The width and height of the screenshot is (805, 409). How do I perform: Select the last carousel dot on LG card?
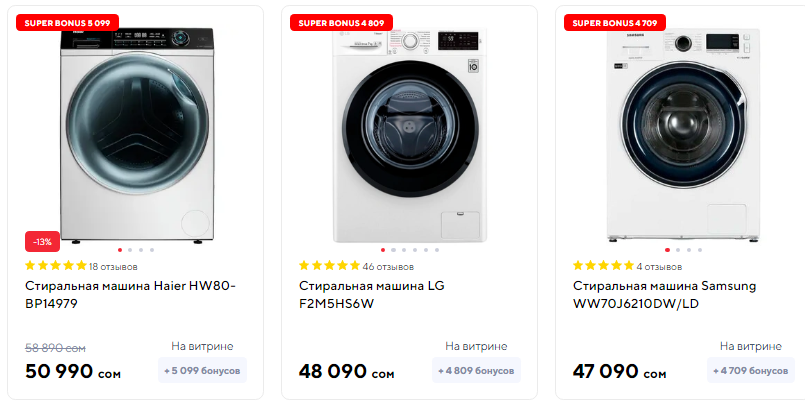pyautogui.click(x=437, y=249)
